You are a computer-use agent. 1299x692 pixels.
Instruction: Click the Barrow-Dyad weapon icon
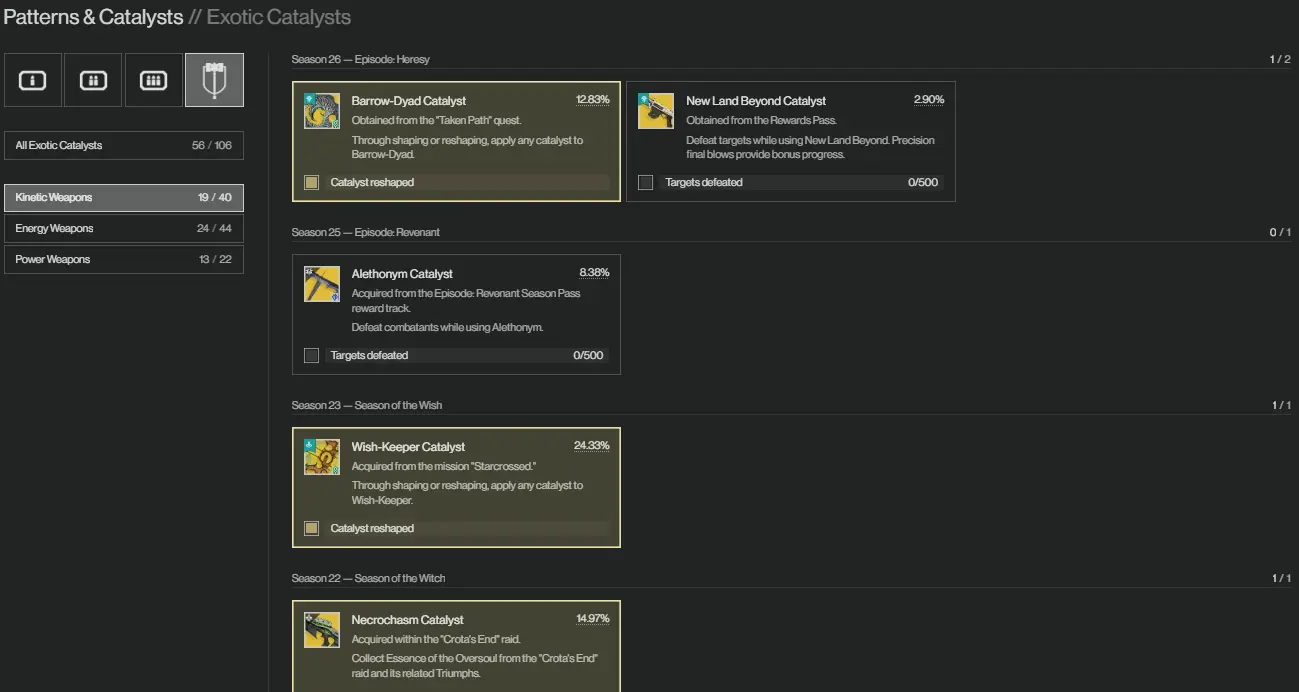click(322, 111)
